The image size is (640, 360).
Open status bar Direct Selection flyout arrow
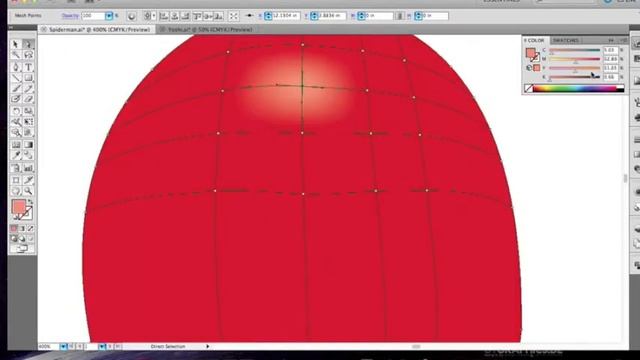[208, 347]
